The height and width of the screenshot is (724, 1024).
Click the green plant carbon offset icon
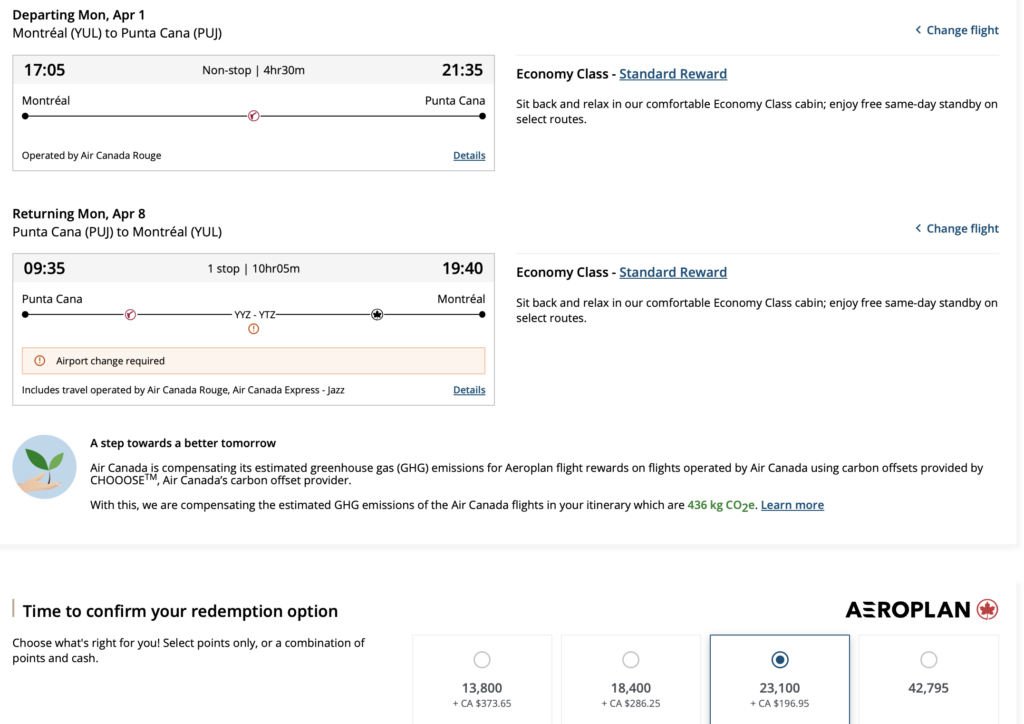[x=44, y=467]
